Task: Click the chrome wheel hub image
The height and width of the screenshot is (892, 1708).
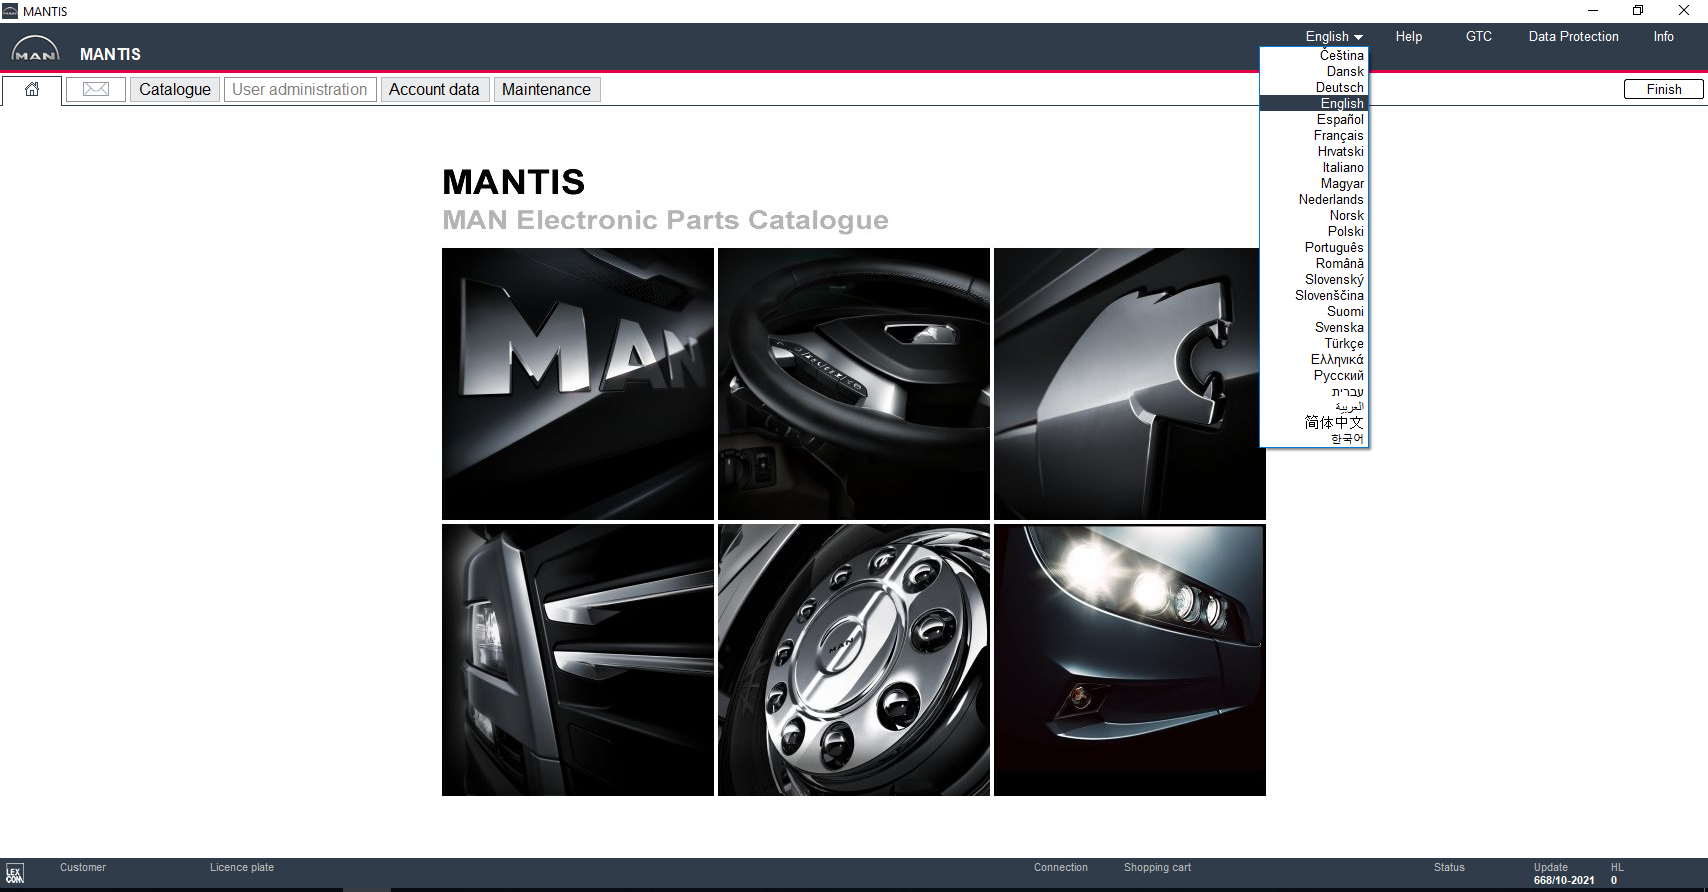Action: 854,660
